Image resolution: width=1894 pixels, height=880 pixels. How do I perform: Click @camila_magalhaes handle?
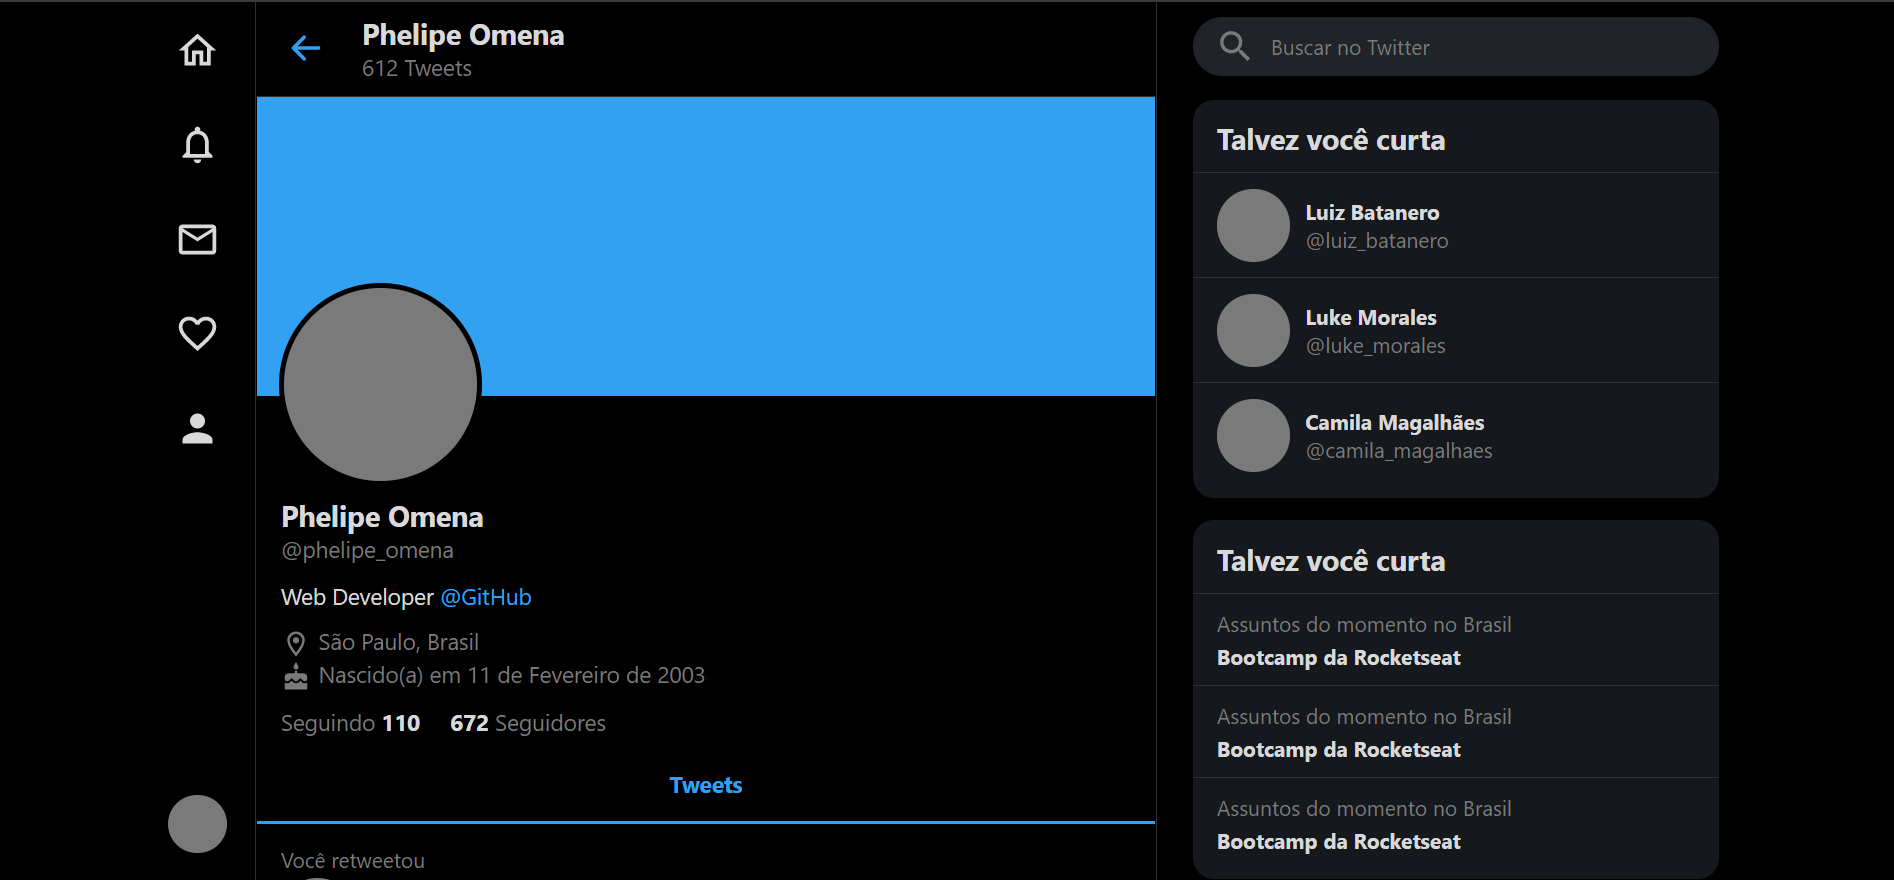[1399, 451]
